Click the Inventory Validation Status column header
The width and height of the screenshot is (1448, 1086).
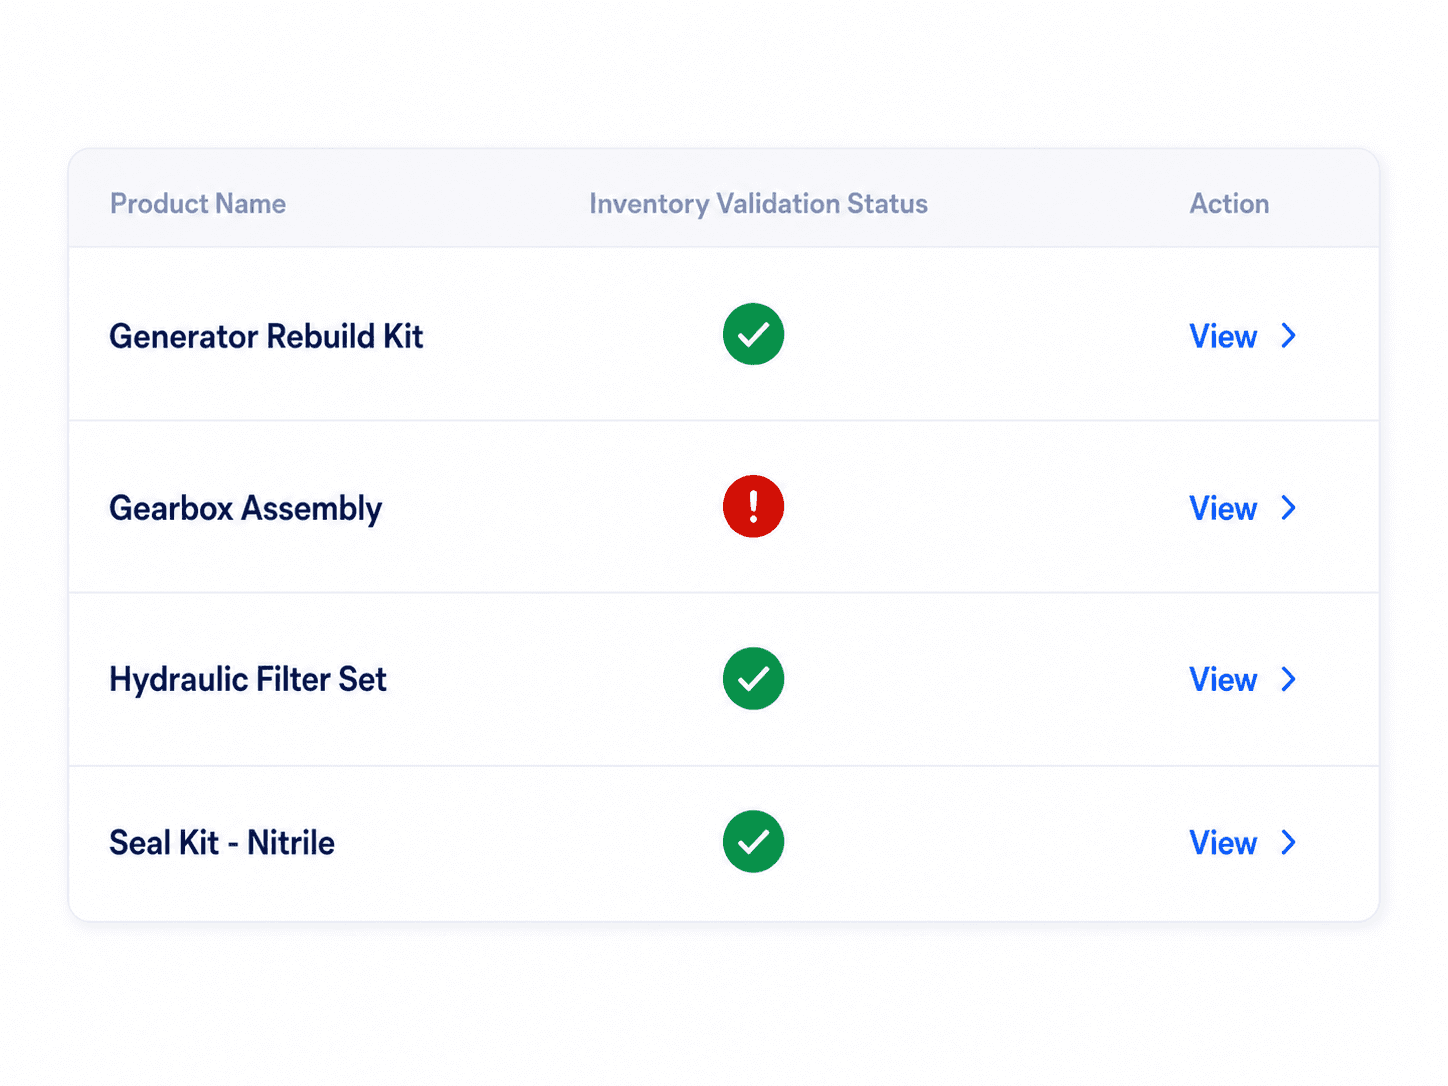(x=758, y=204)
